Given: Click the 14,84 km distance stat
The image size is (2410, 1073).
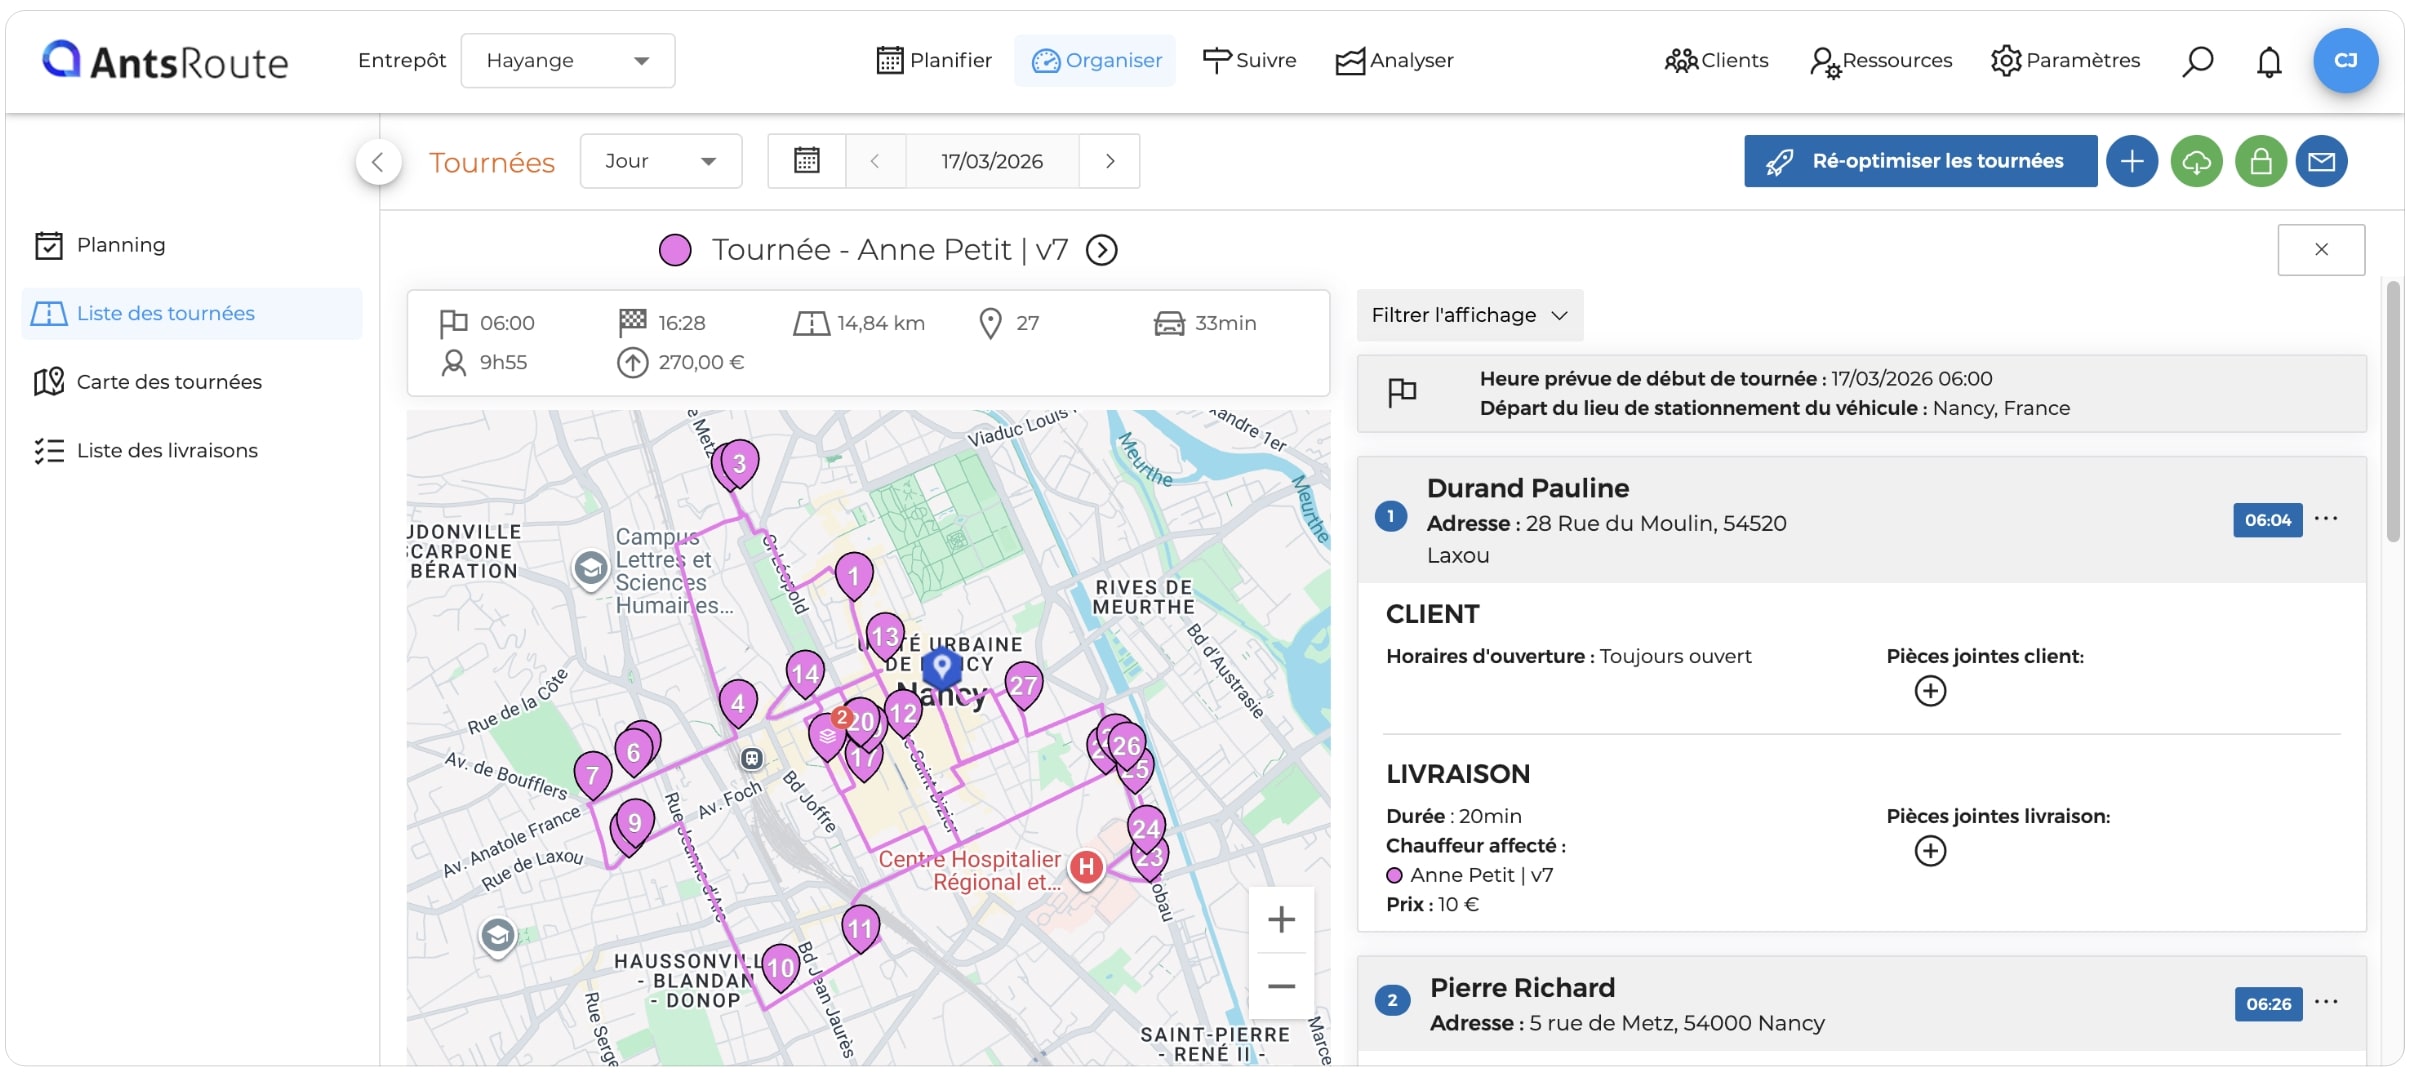Looking at the screenshot, I should [860, 323].
